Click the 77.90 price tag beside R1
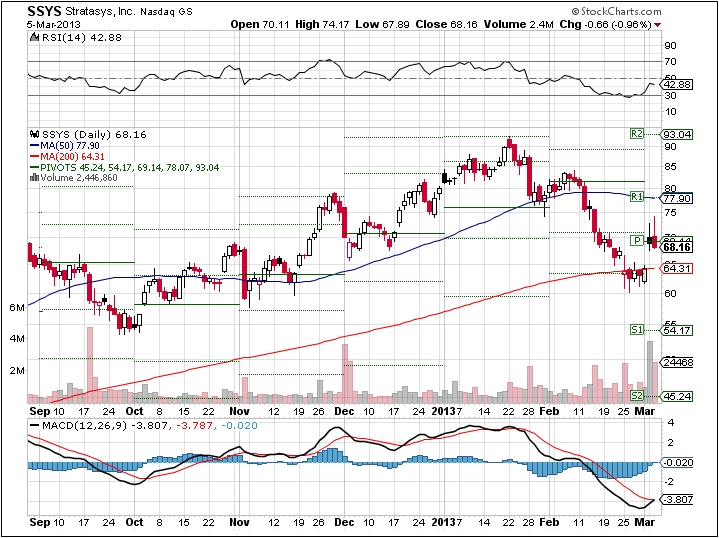Viewport: 719px width, 538px height. [678, 198]
